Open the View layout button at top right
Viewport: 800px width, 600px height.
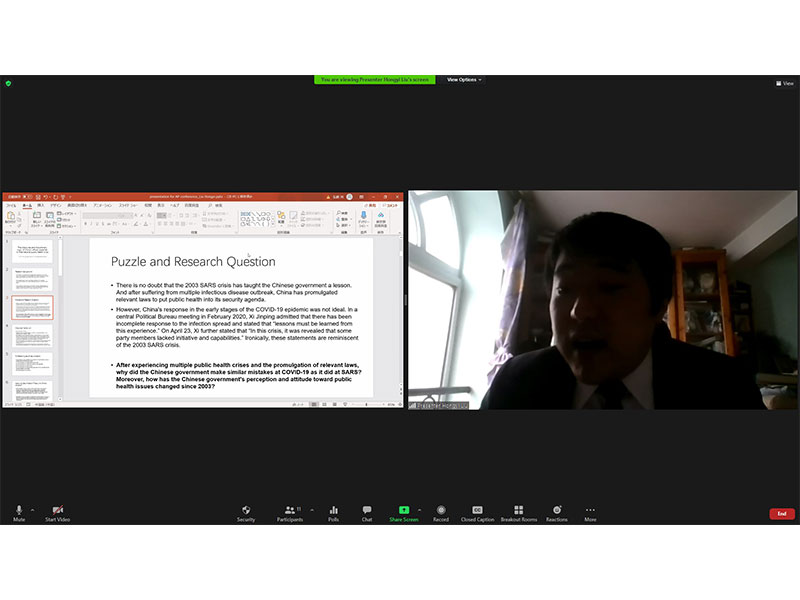pyautogui.click(x=784, y=84)
